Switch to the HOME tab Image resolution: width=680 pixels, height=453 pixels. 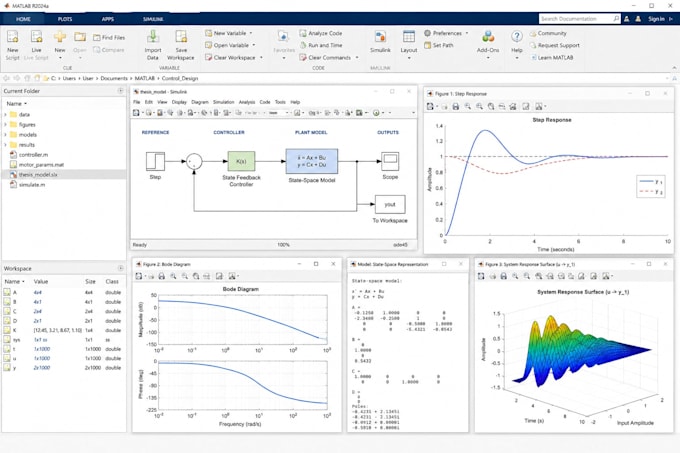tap(23, 19)
